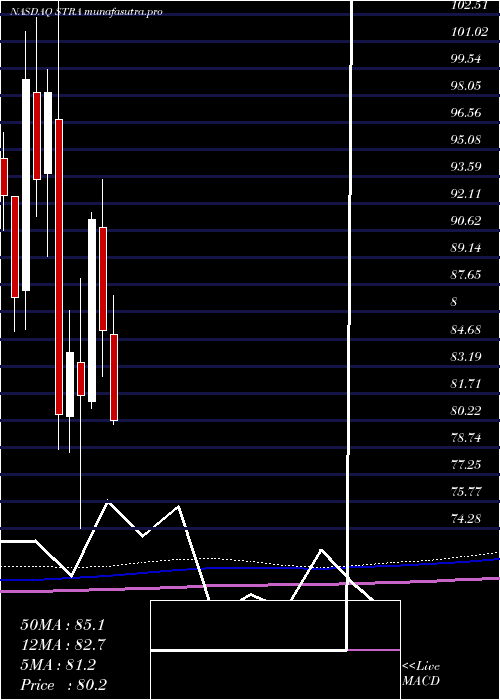Viewport: 500px width, 700px height.
Task: Select the 92.11 axis value
Action: (467, 194)
